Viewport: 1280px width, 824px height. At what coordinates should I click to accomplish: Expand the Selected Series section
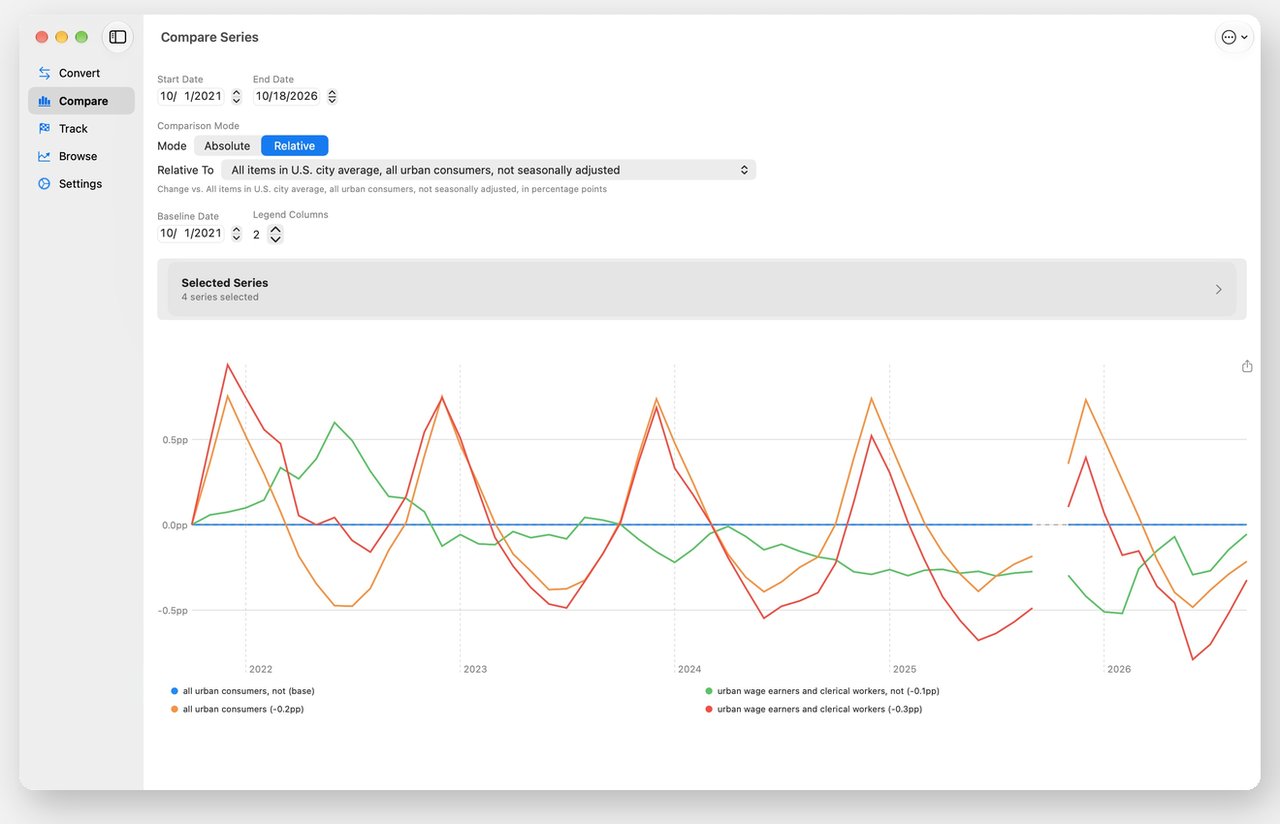coord(702,289)
